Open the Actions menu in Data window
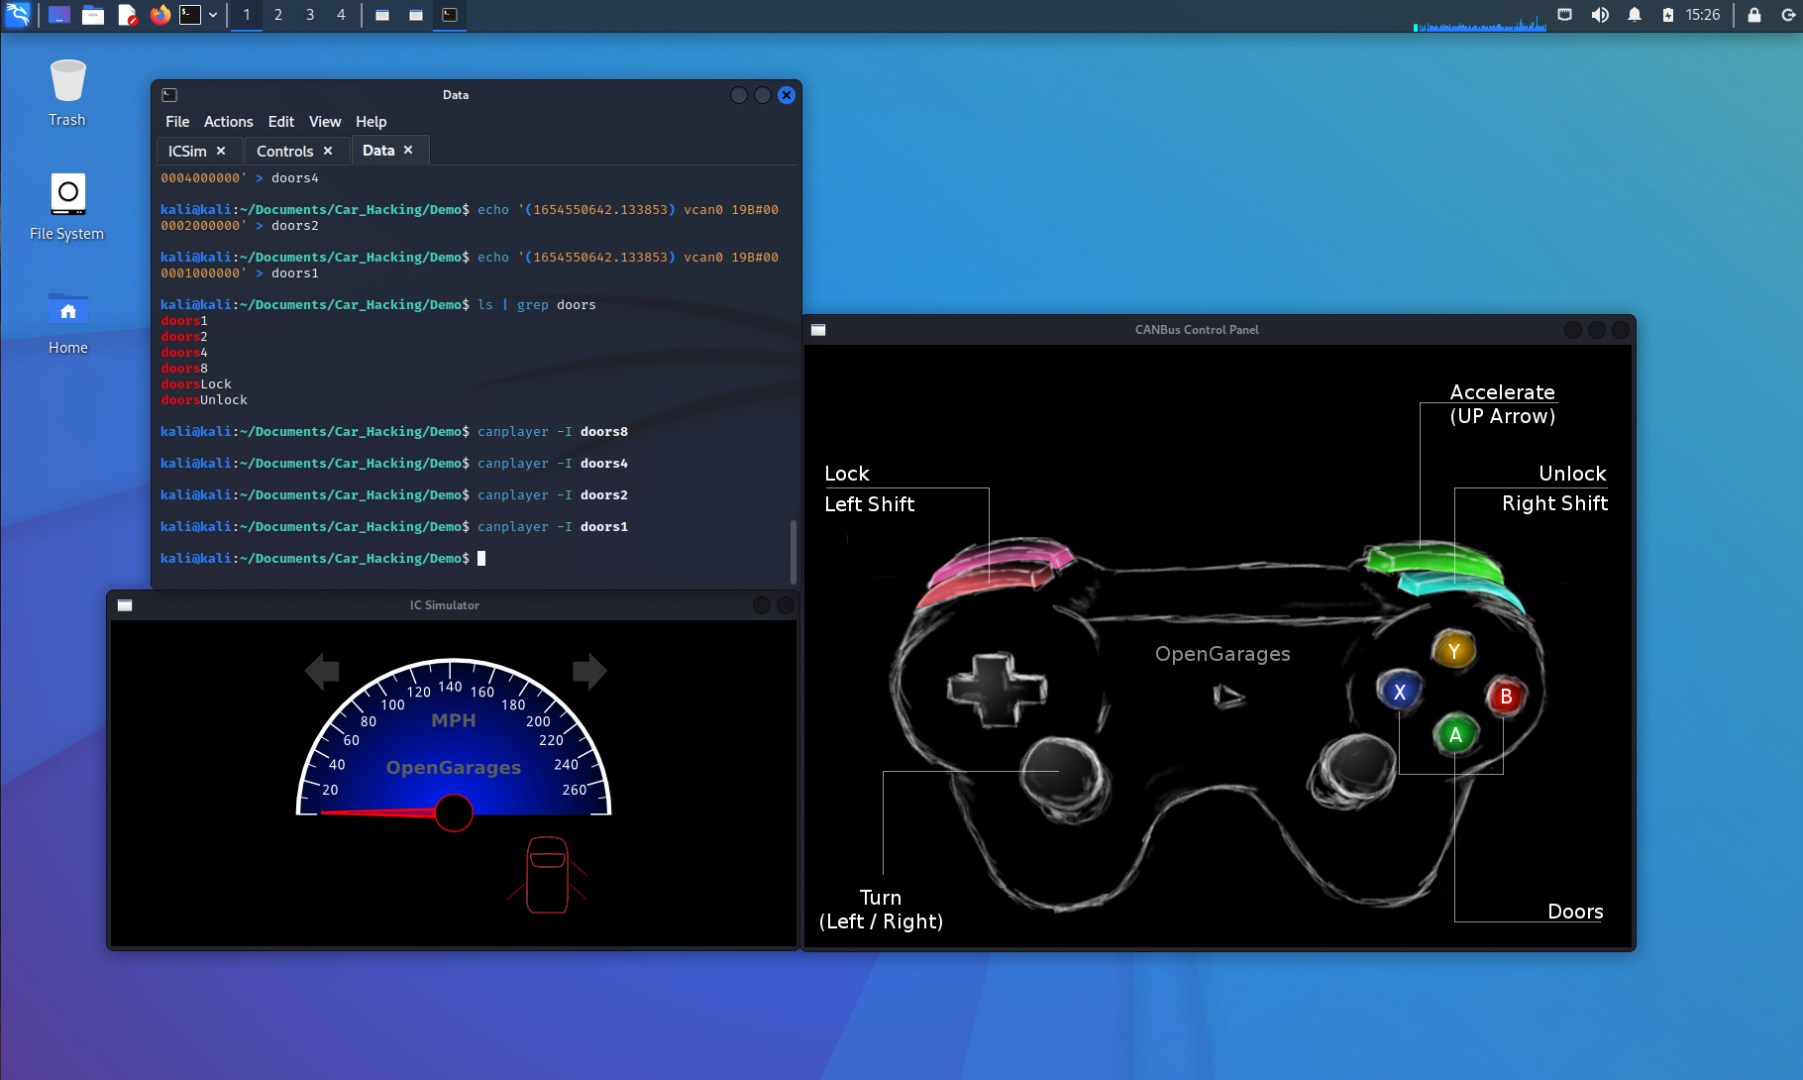This screenshot has width=1803, height=1080. (228, 121)
